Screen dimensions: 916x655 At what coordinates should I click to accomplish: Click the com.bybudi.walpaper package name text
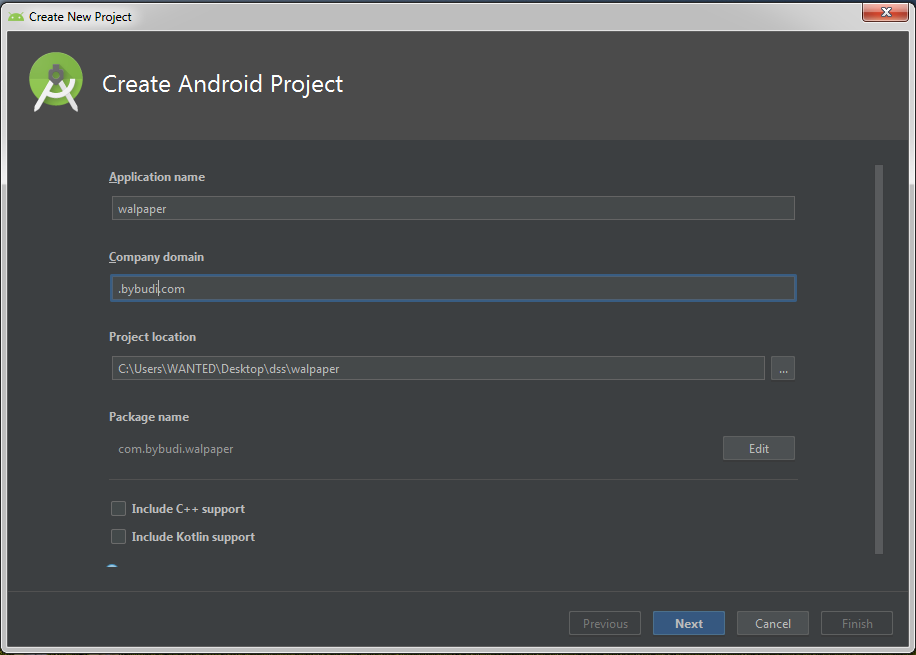176,449
